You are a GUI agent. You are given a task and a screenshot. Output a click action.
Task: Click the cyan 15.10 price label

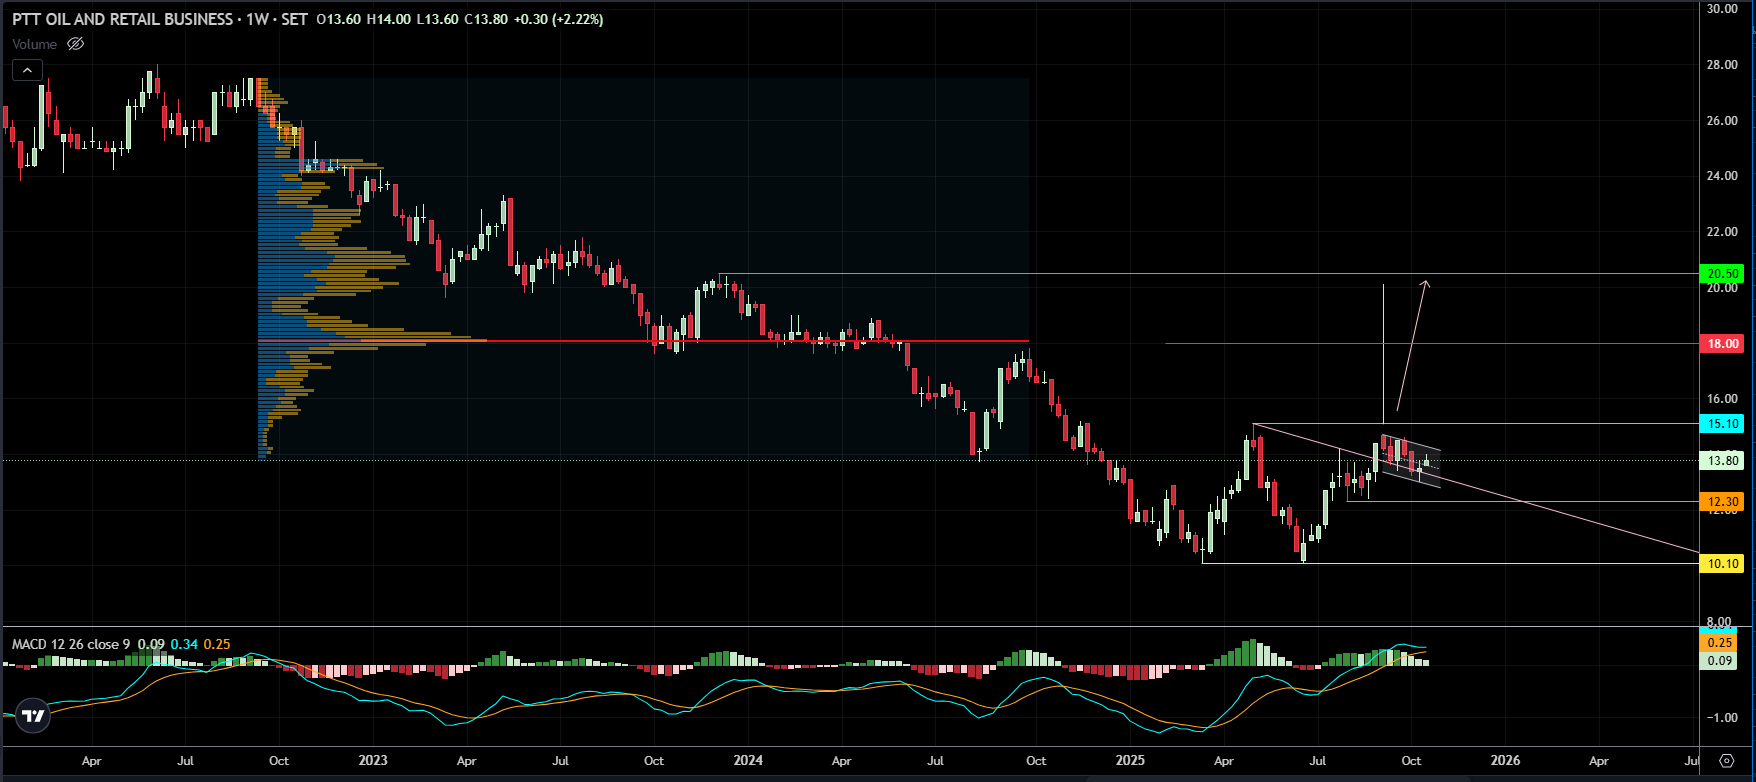pos(1722,424)
